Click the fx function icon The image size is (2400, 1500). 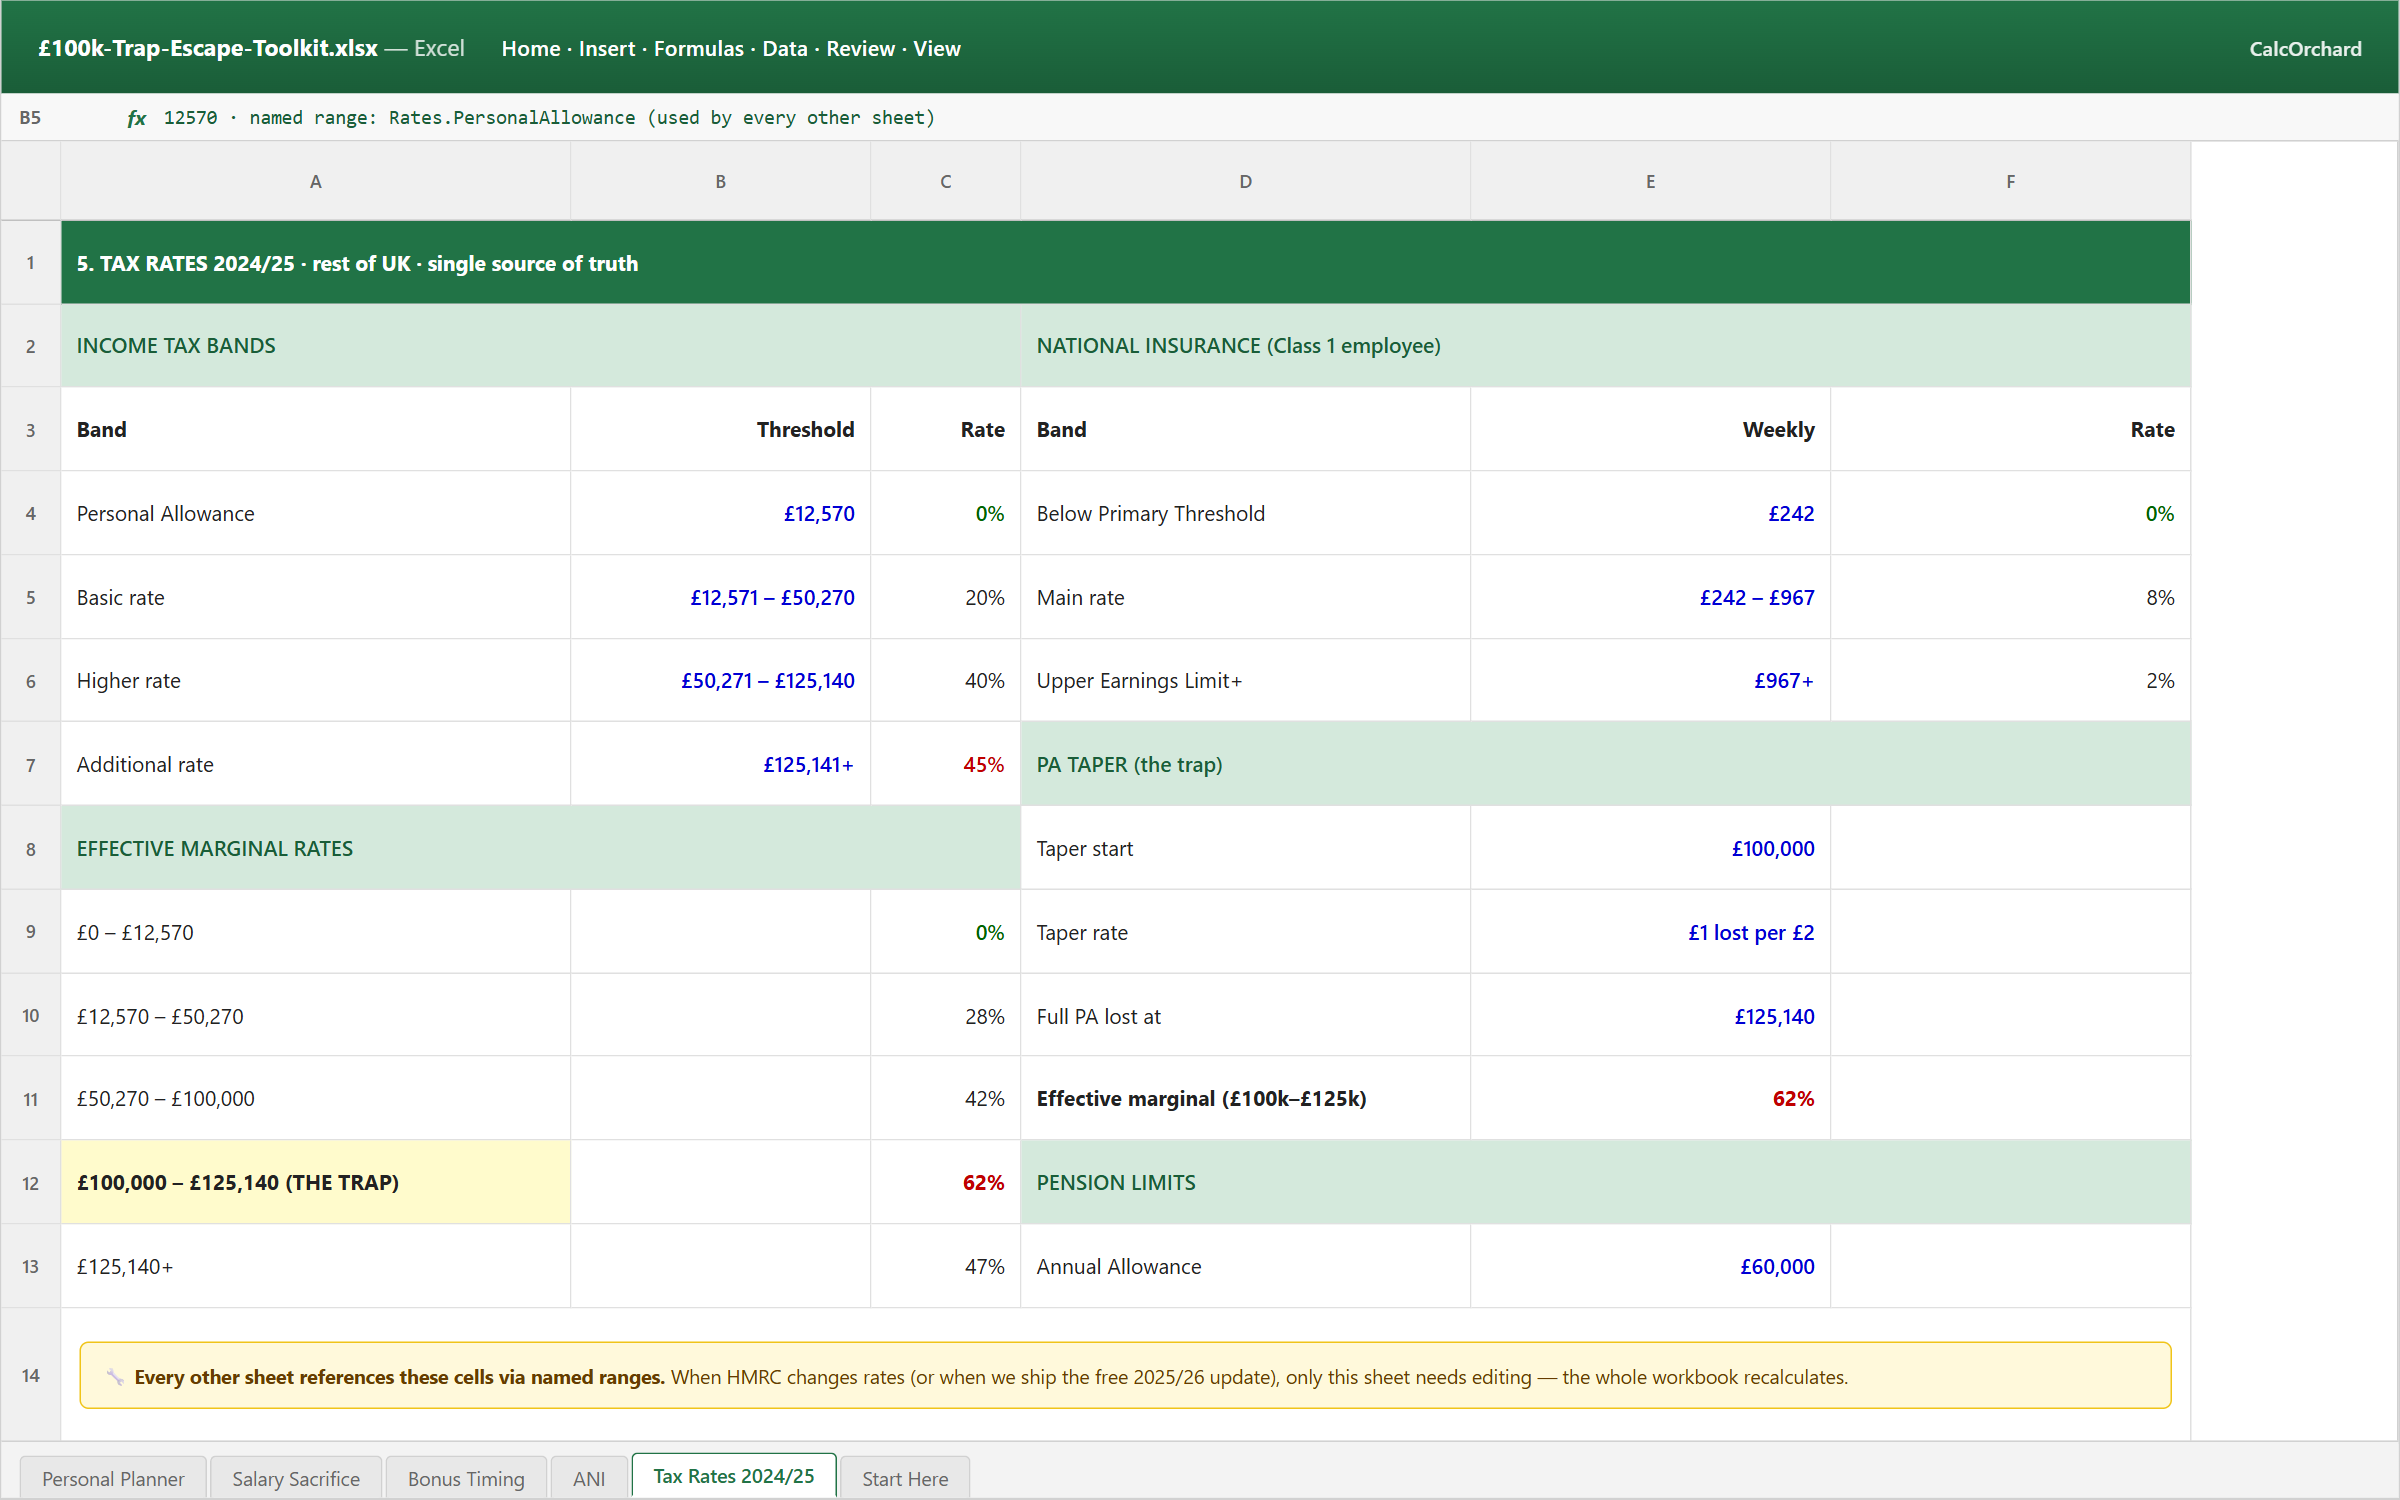[137, 118]
